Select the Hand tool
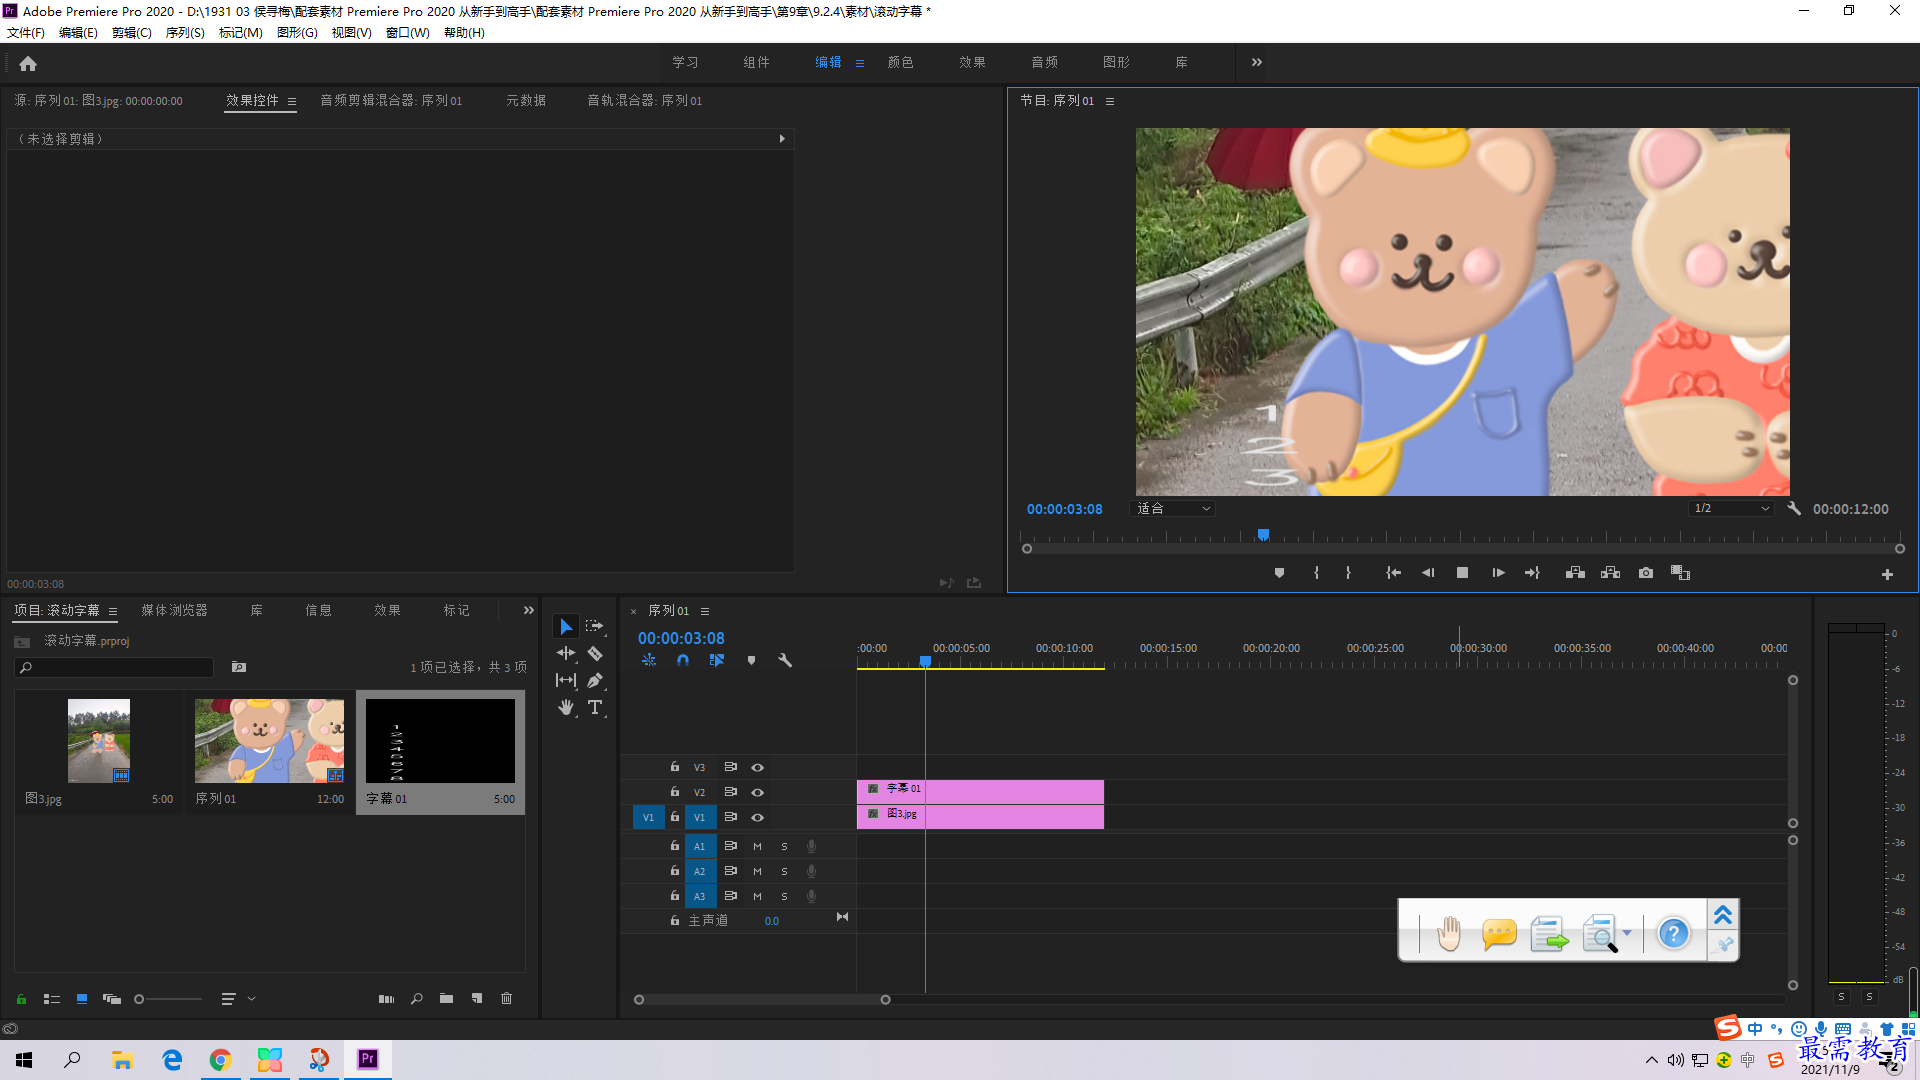Viewport: 1920px width, 1080px height. click(566, 707)
